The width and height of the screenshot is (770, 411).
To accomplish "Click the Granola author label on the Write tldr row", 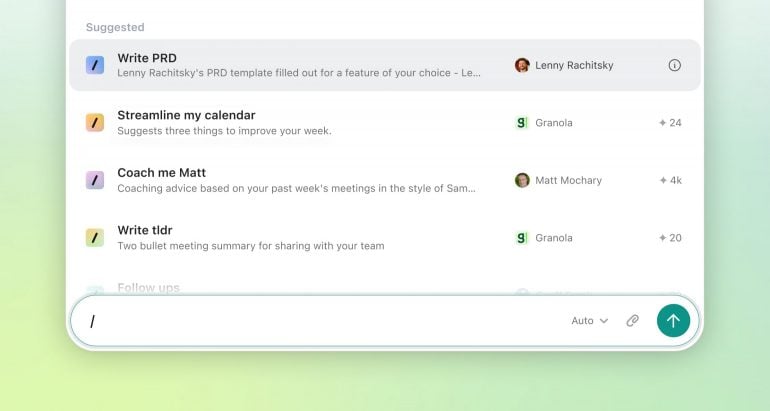I will tap(554, 238).
